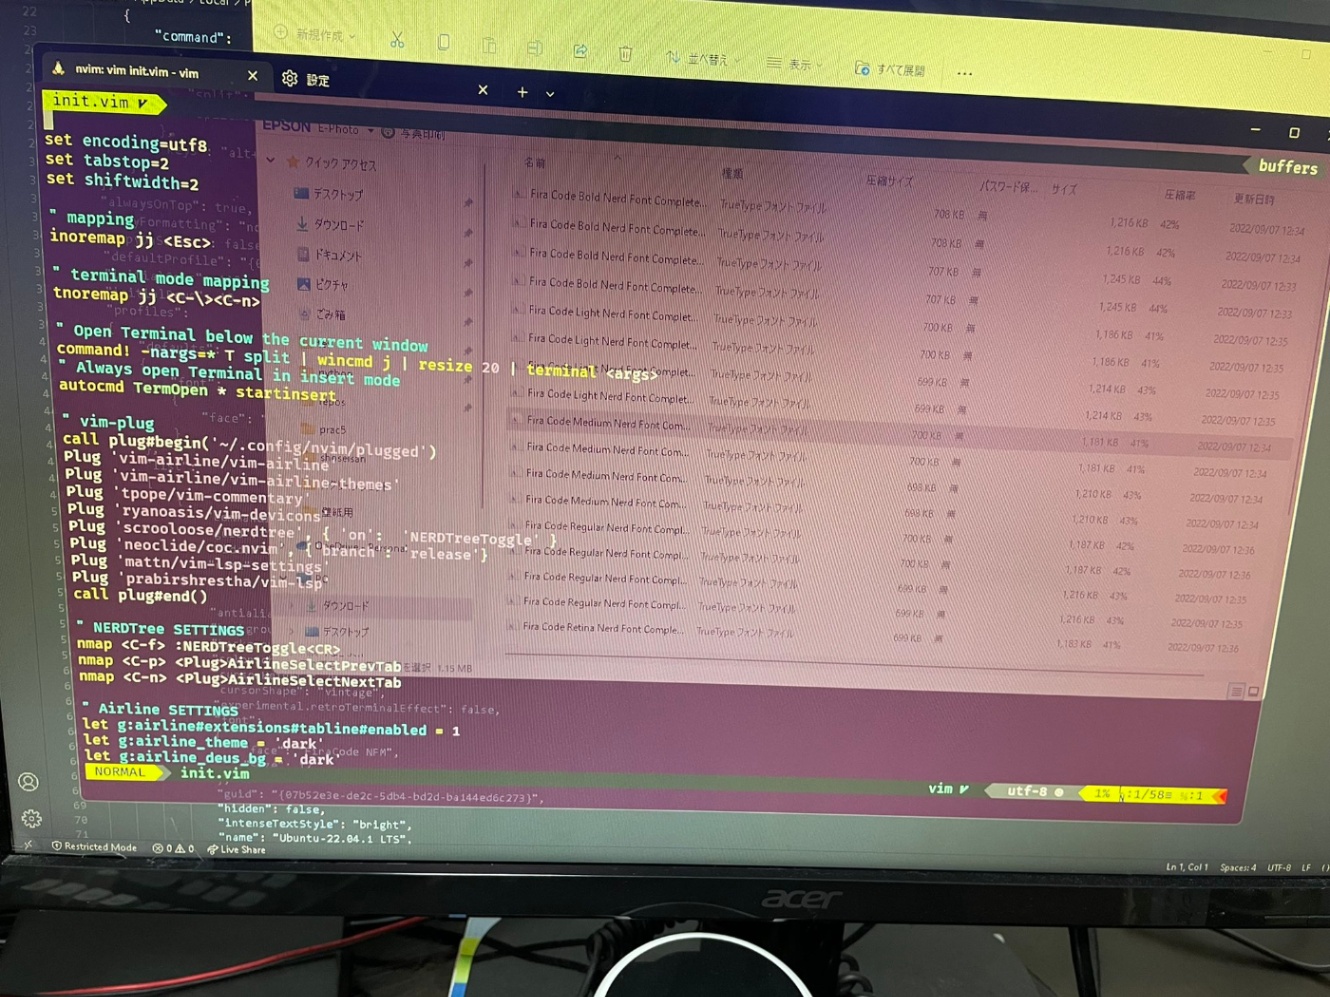
Task: Open errors and warnings count in status bar
Action: 173,848
